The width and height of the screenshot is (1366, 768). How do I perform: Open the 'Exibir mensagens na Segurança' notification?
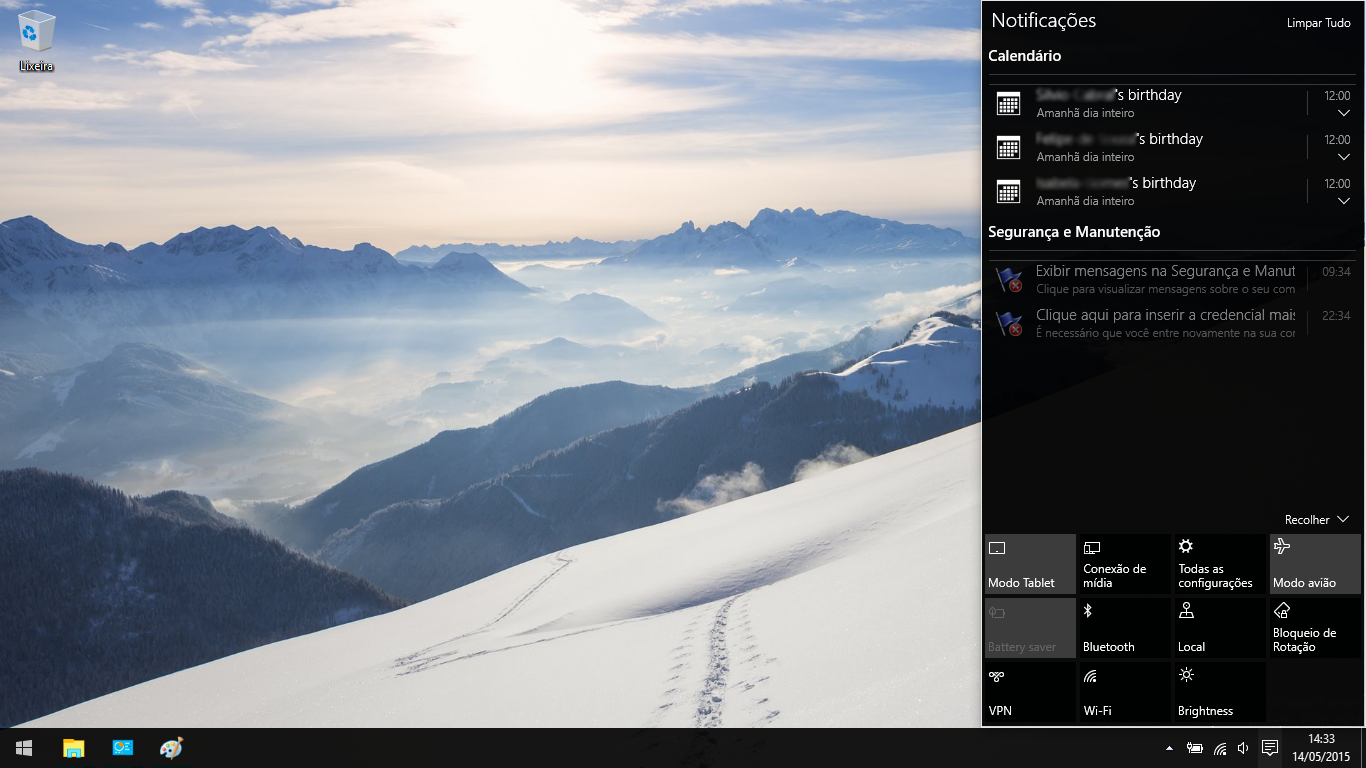click(1165, 279)
